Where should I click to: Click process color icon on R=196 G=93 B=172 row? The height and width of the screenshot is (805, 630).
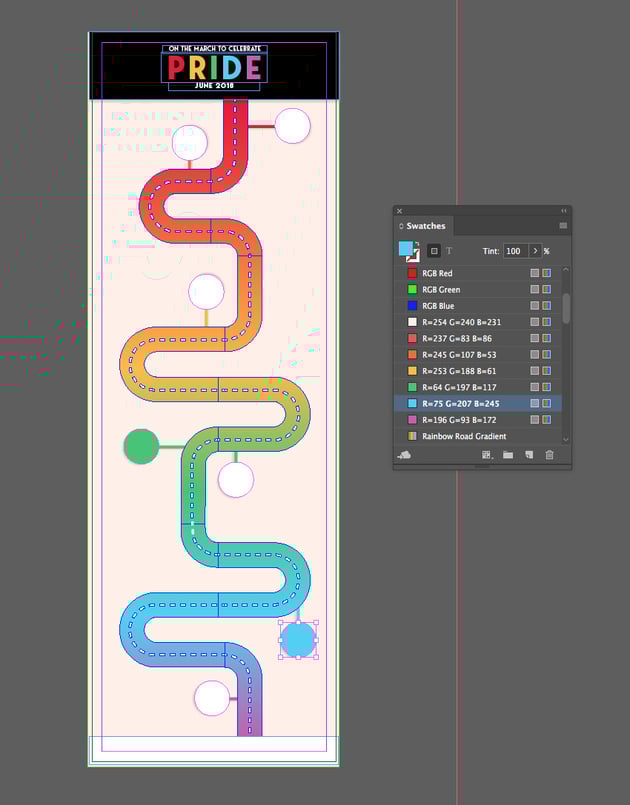(x=534, y=420)
